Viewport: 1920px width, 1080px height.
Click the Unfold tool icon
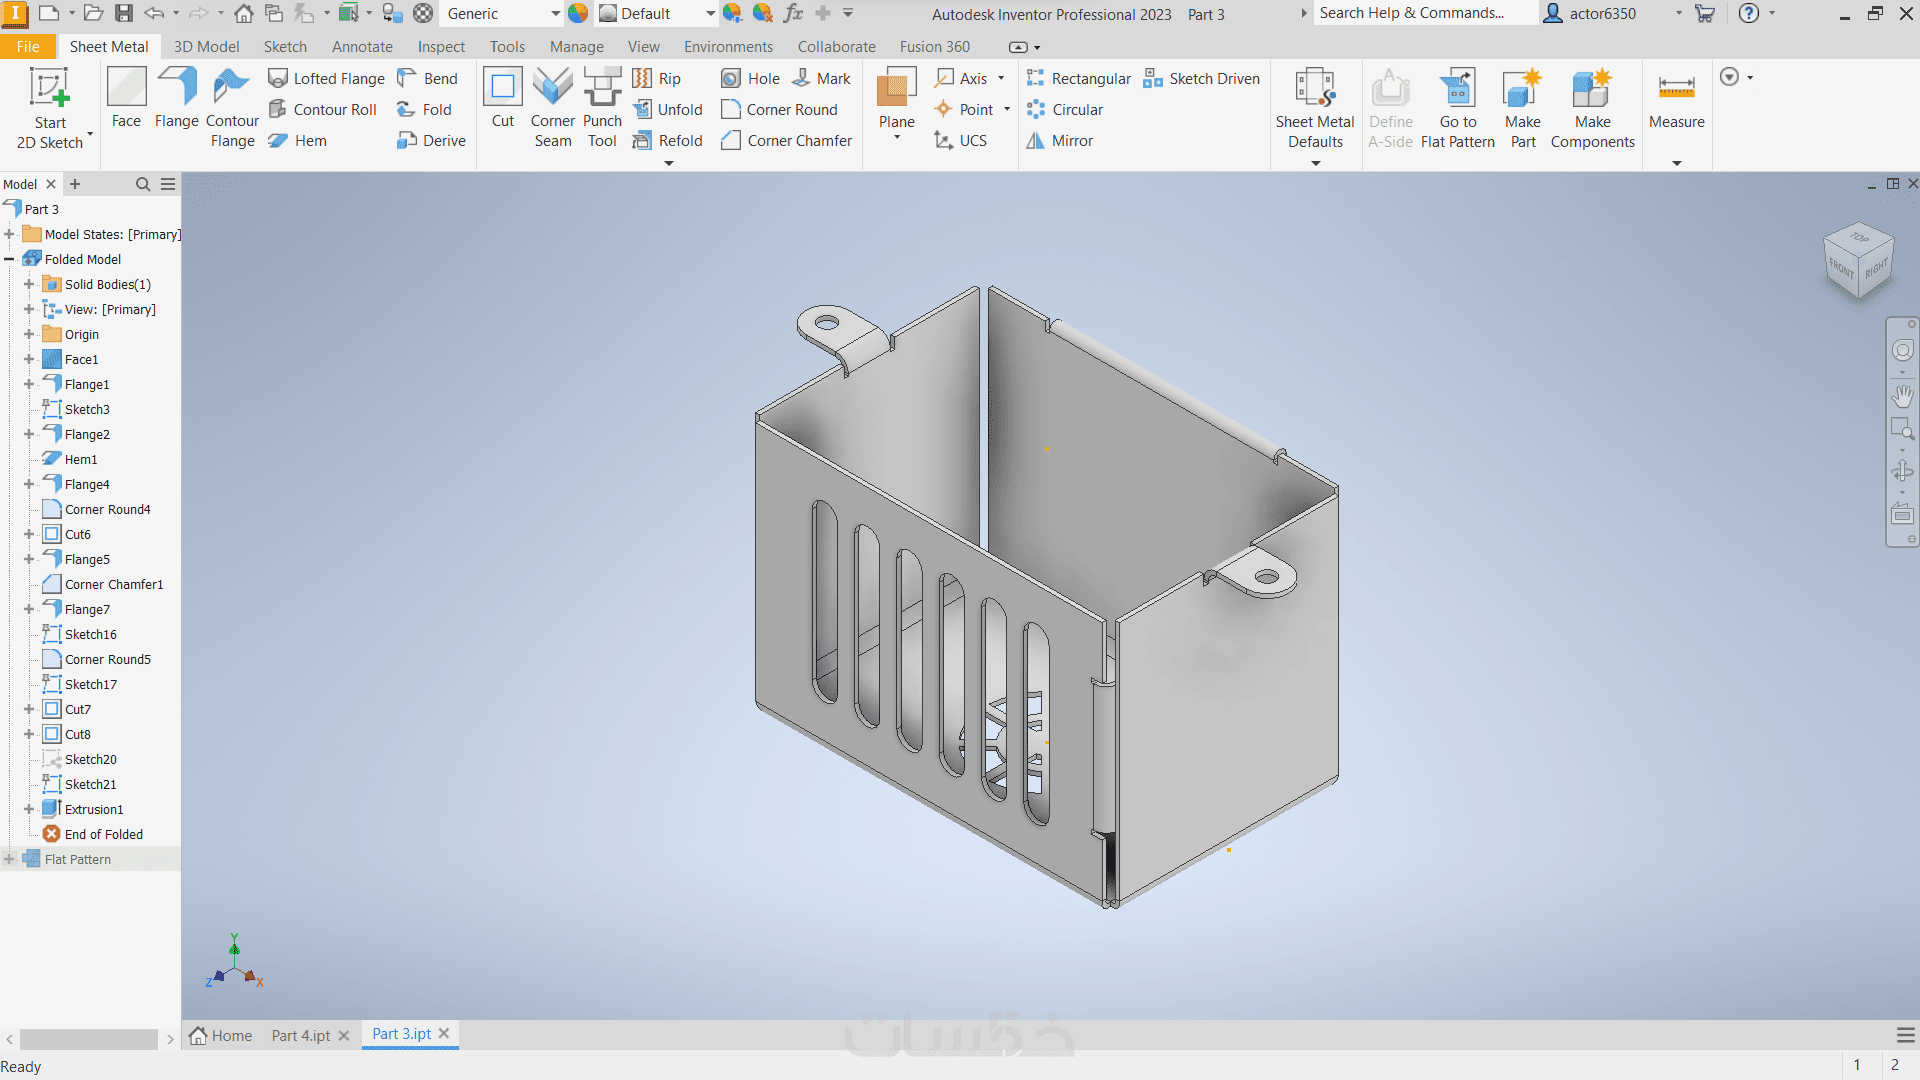click(643, 110)
